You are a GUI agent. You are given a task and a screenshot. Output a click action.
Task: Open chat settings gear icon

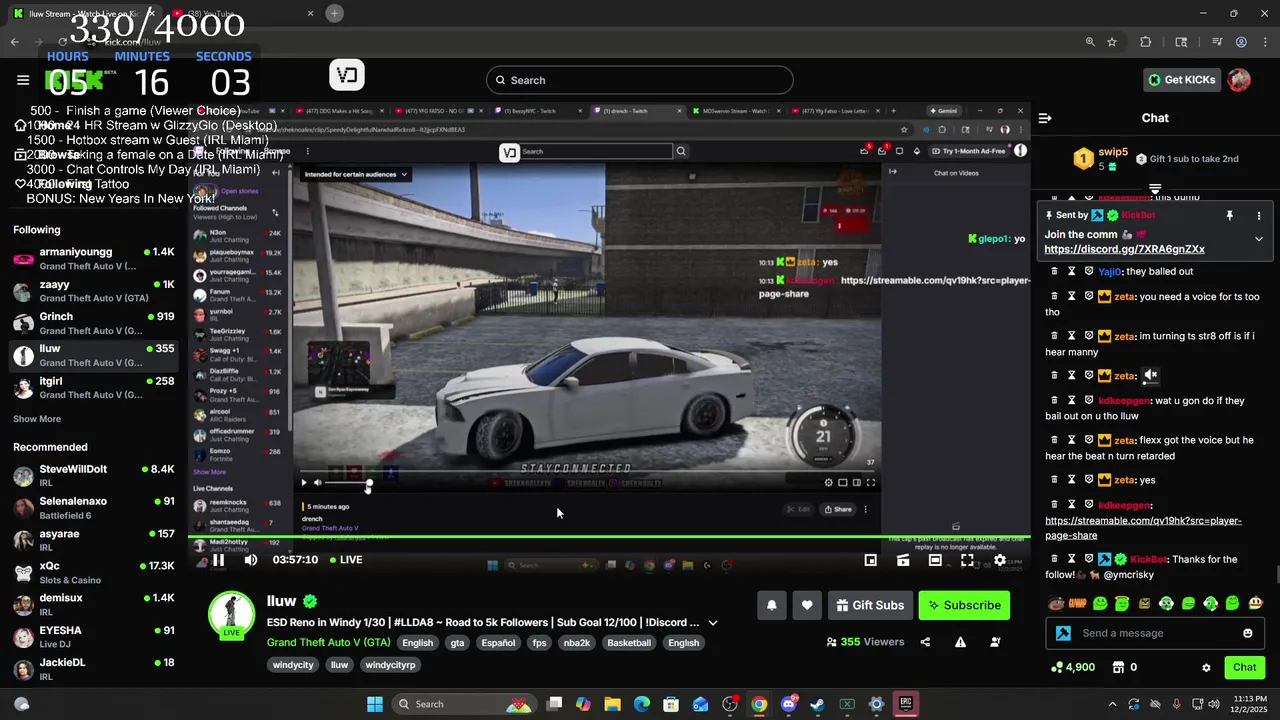1206,667
